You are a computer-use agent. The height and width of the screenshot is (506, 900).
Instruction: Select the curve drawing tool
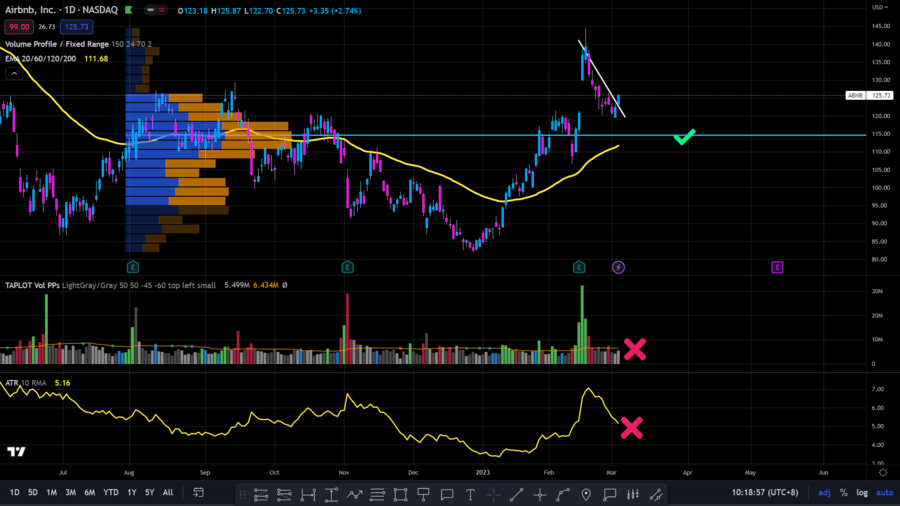pyautogui.click(x=563, y=495)
